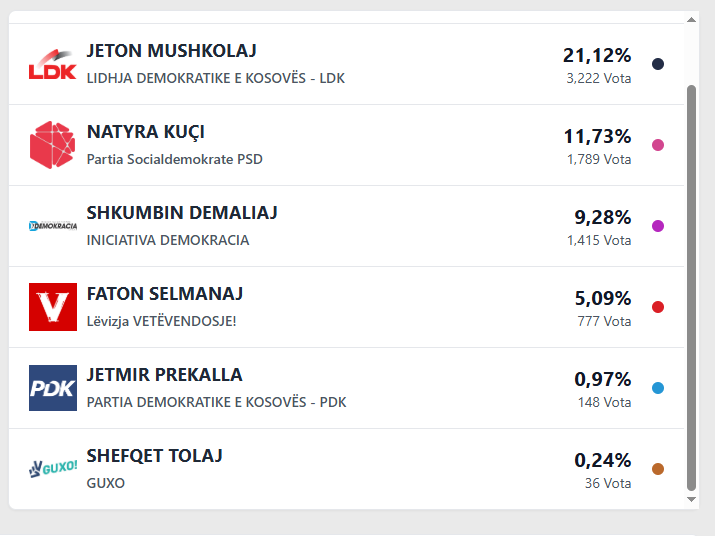Click the Vetëvendosje red V logo
The width and height of the screenshot is (715, 536).
click(x=52, y=307)
